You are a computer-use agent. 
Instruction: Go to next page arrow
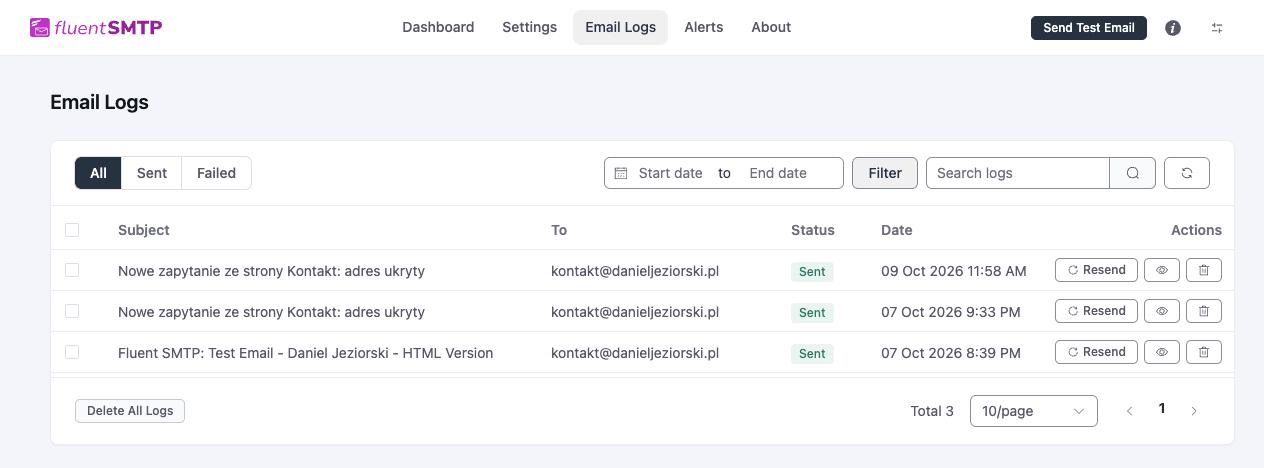(1194, 411)
